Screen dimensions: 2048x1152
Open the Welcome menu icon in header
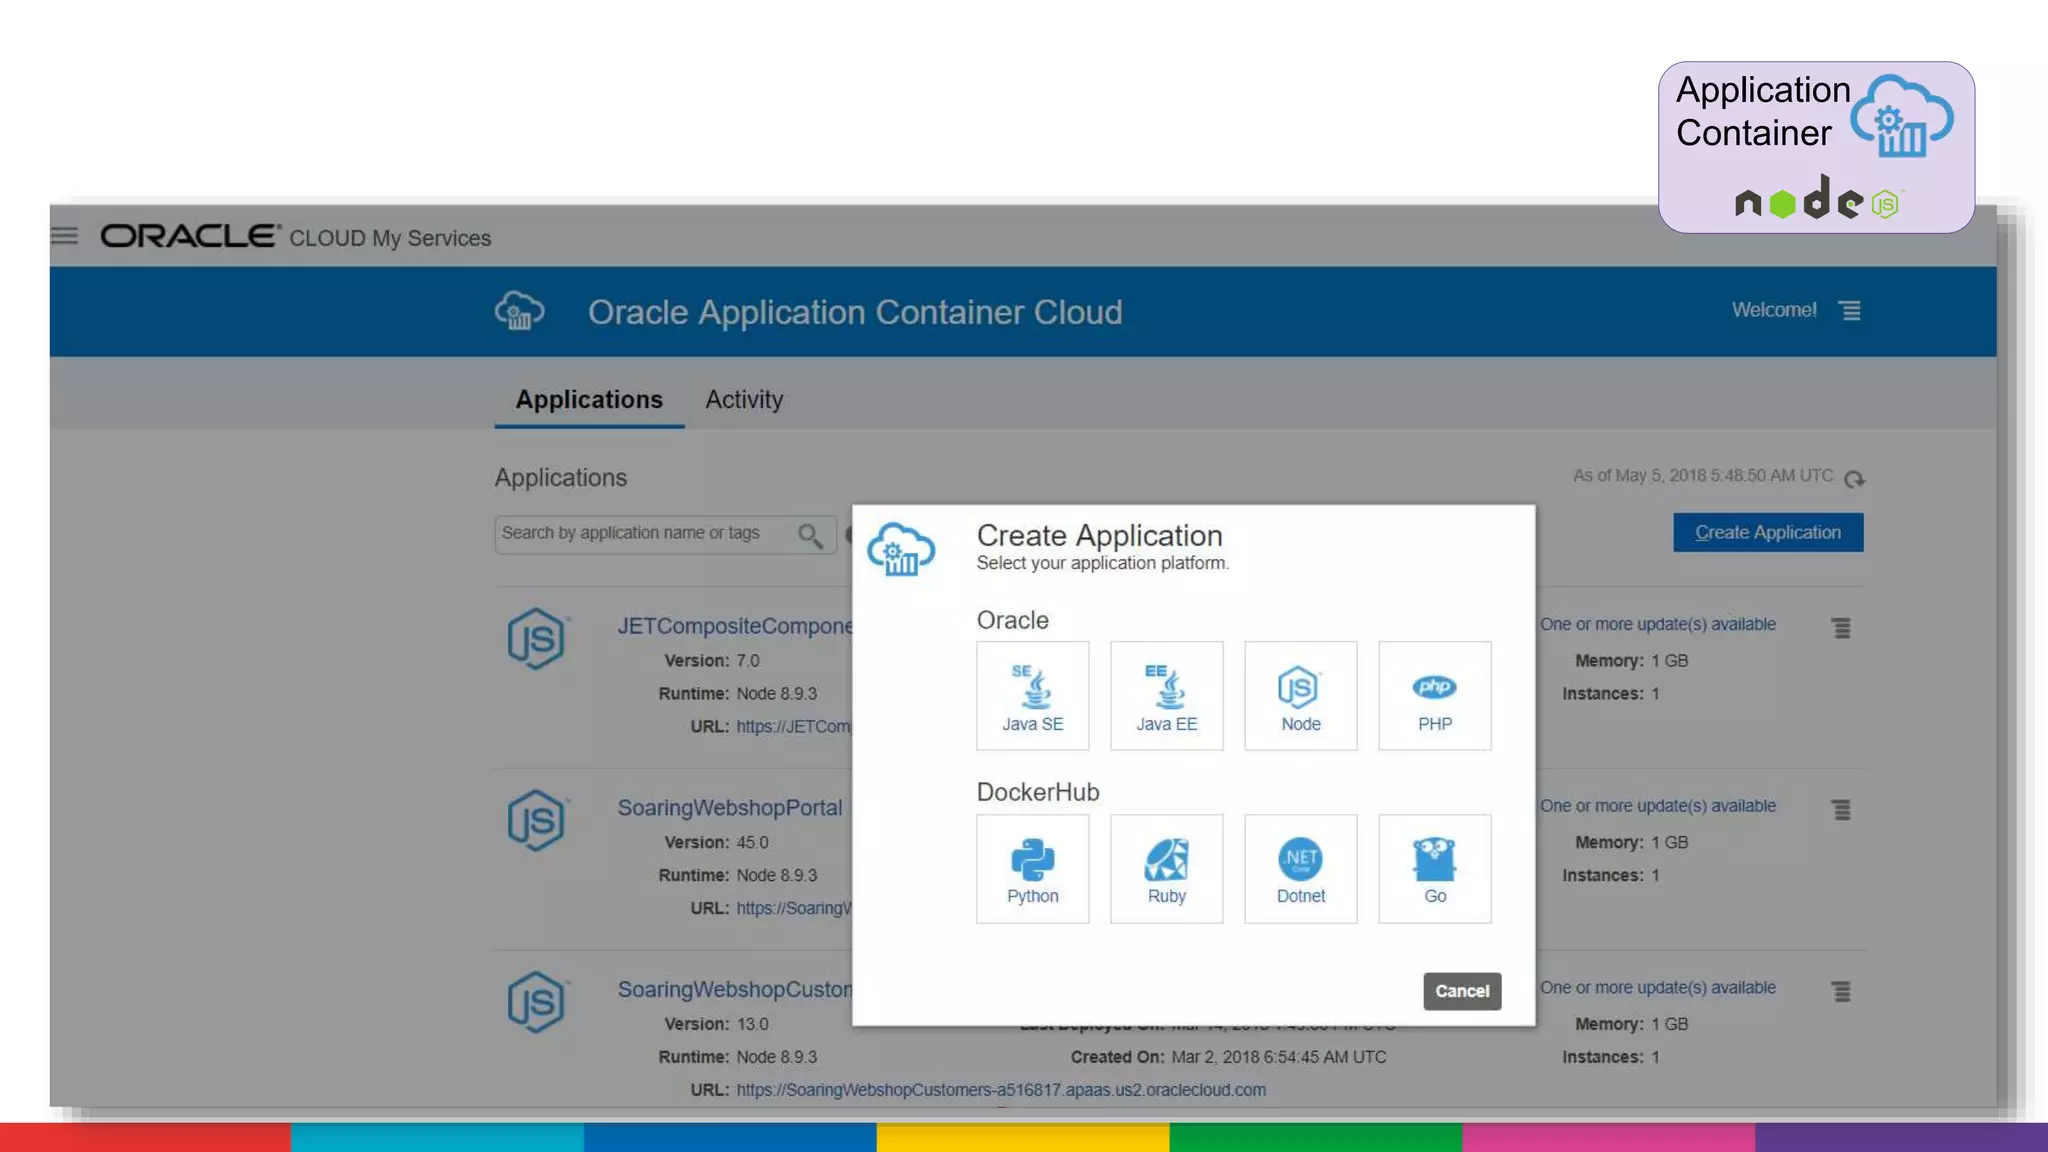[1851, 311]
